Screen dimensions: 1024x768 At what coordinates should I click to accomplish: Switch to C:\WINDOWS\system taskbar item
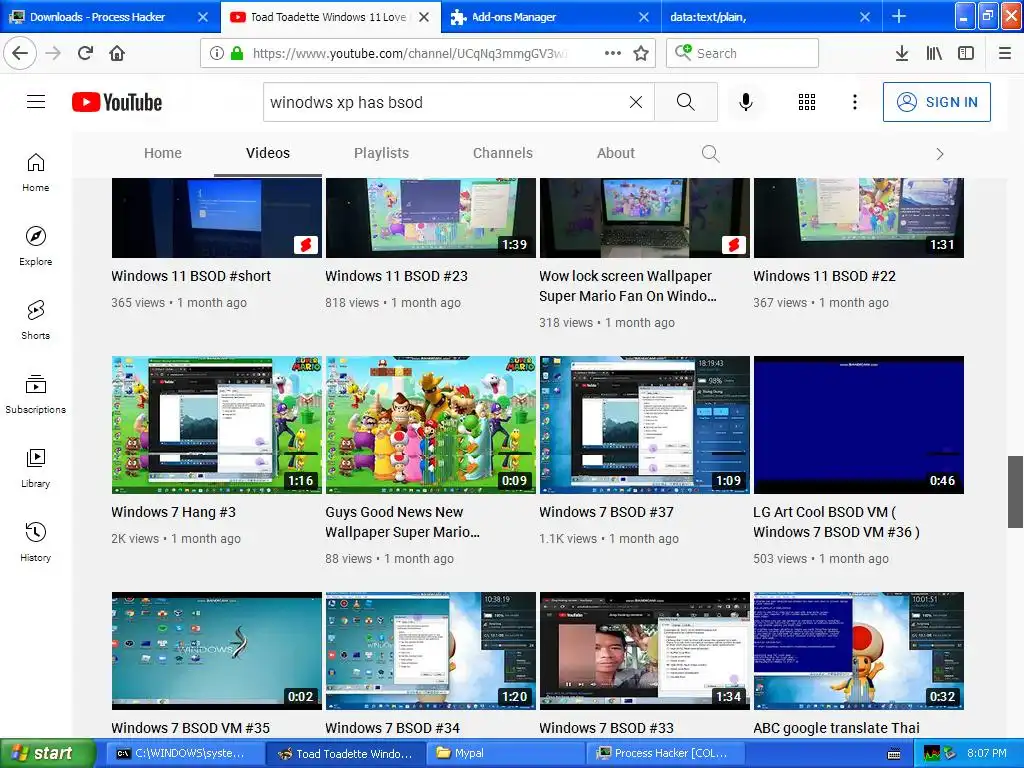pos(185,753)
